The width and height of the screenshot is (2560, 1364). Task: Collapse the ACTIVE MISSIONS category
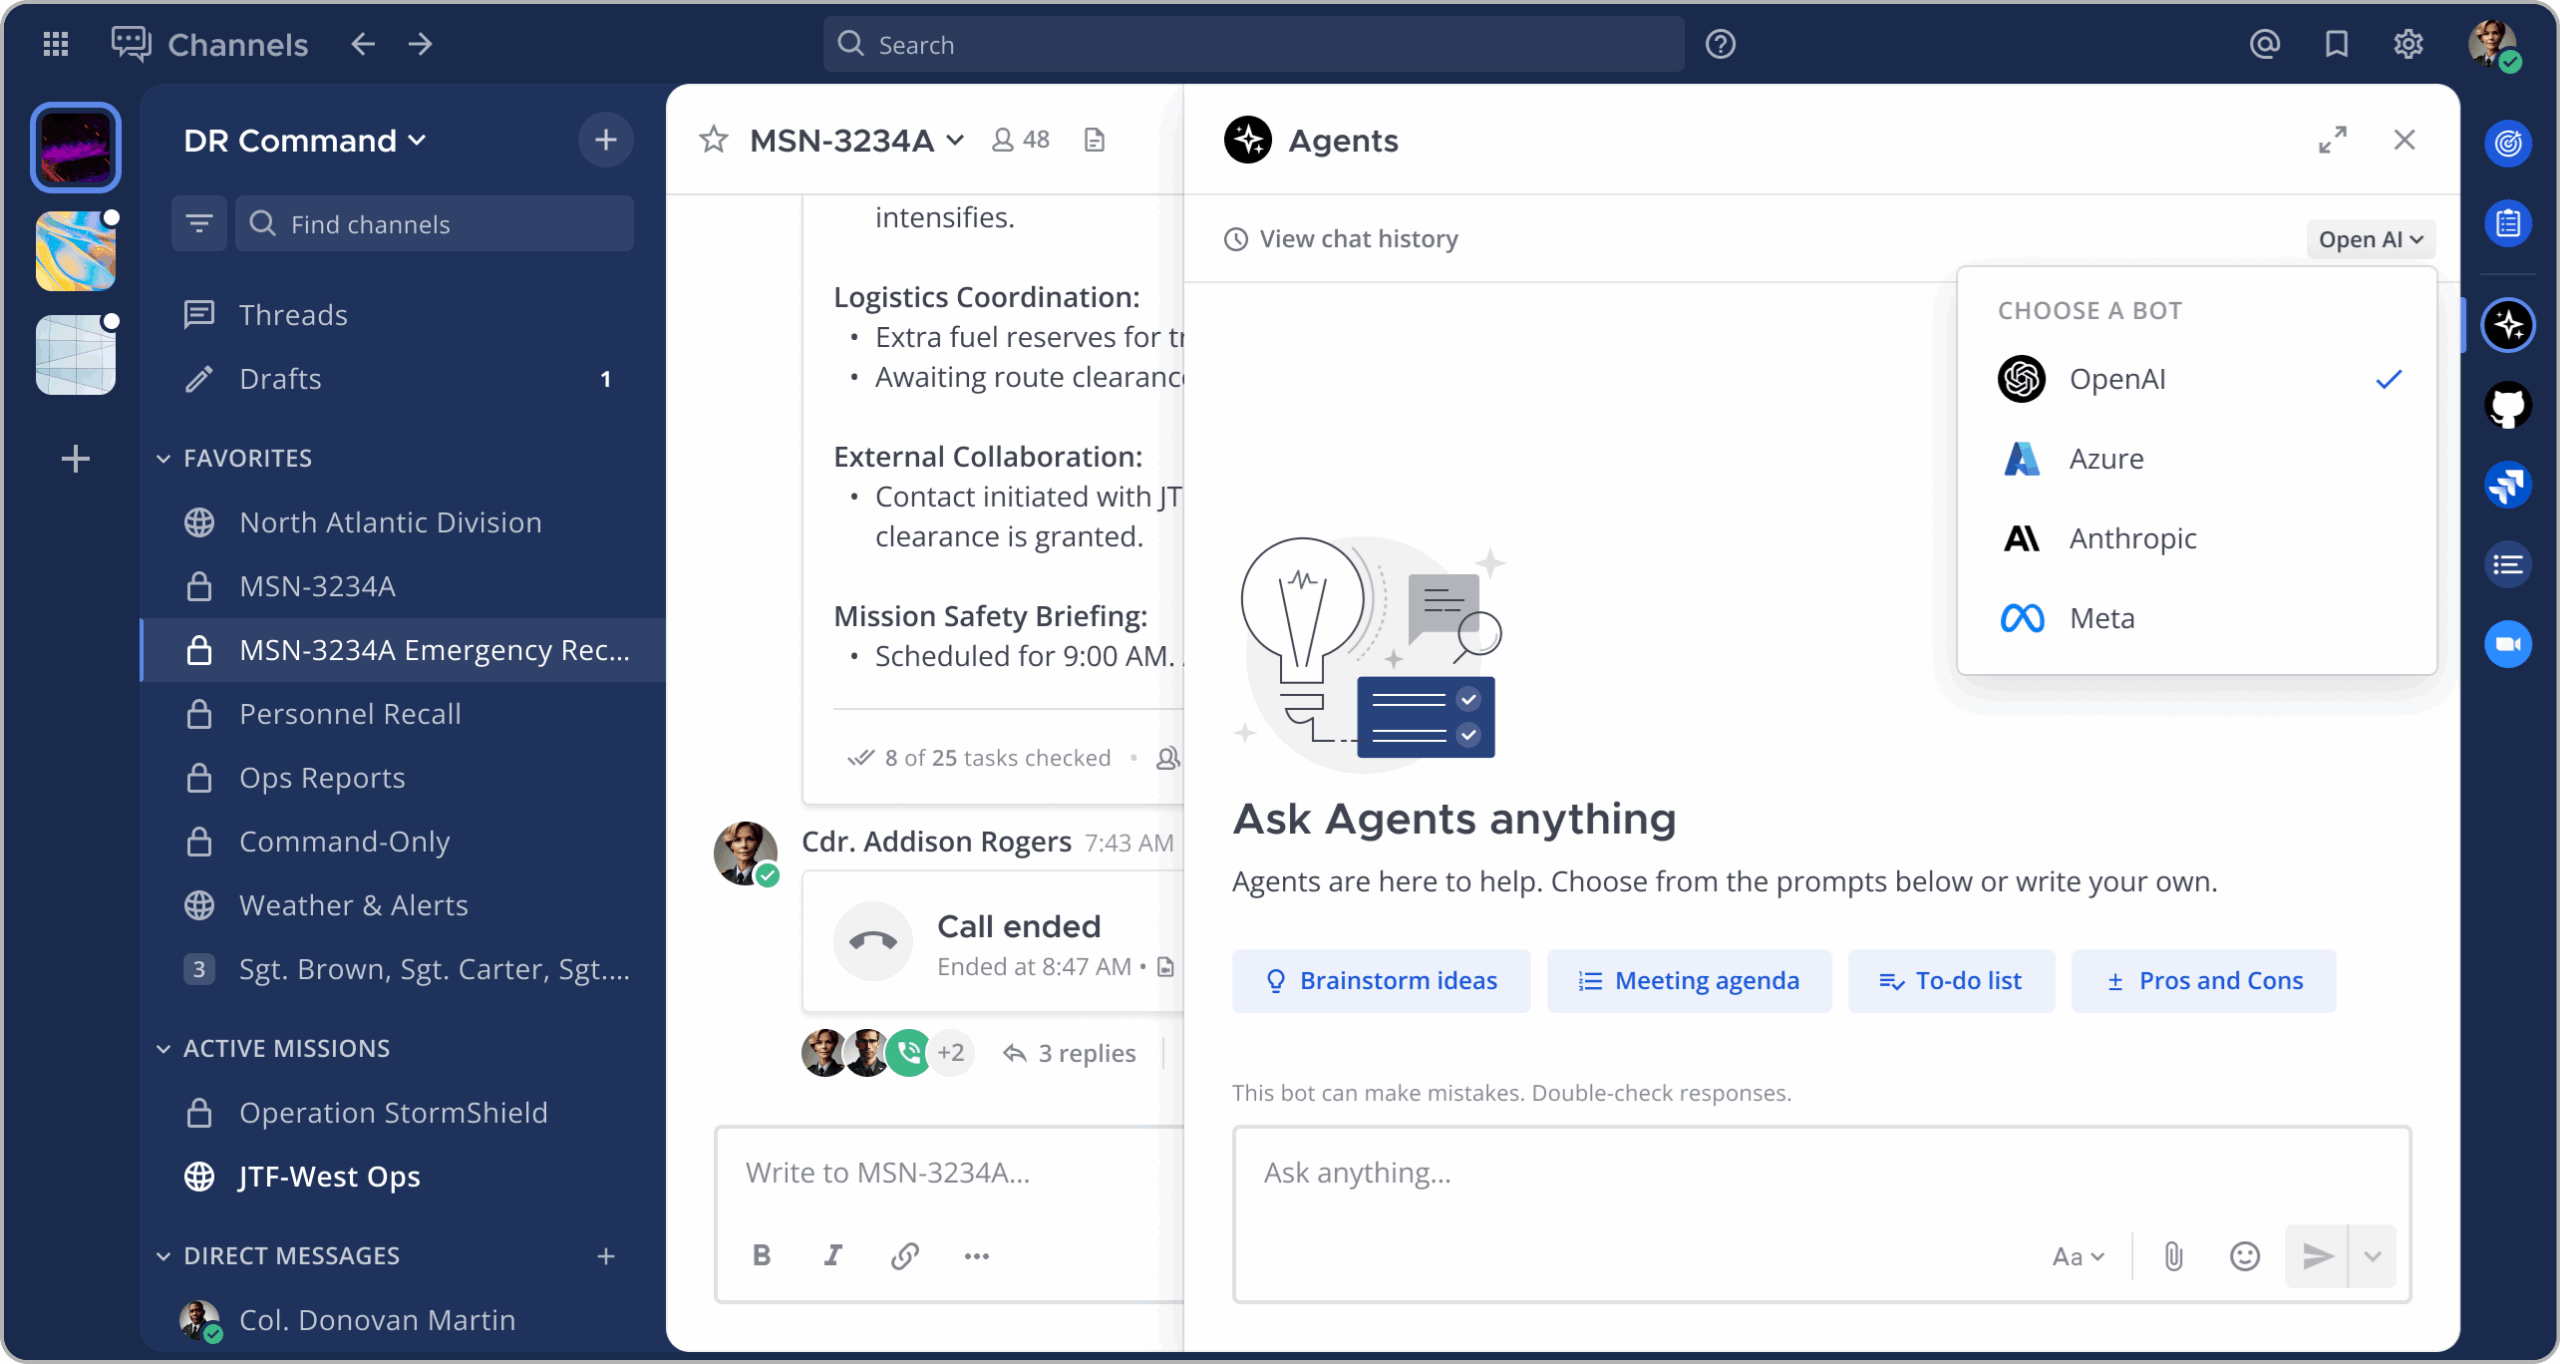point(274,1048)
